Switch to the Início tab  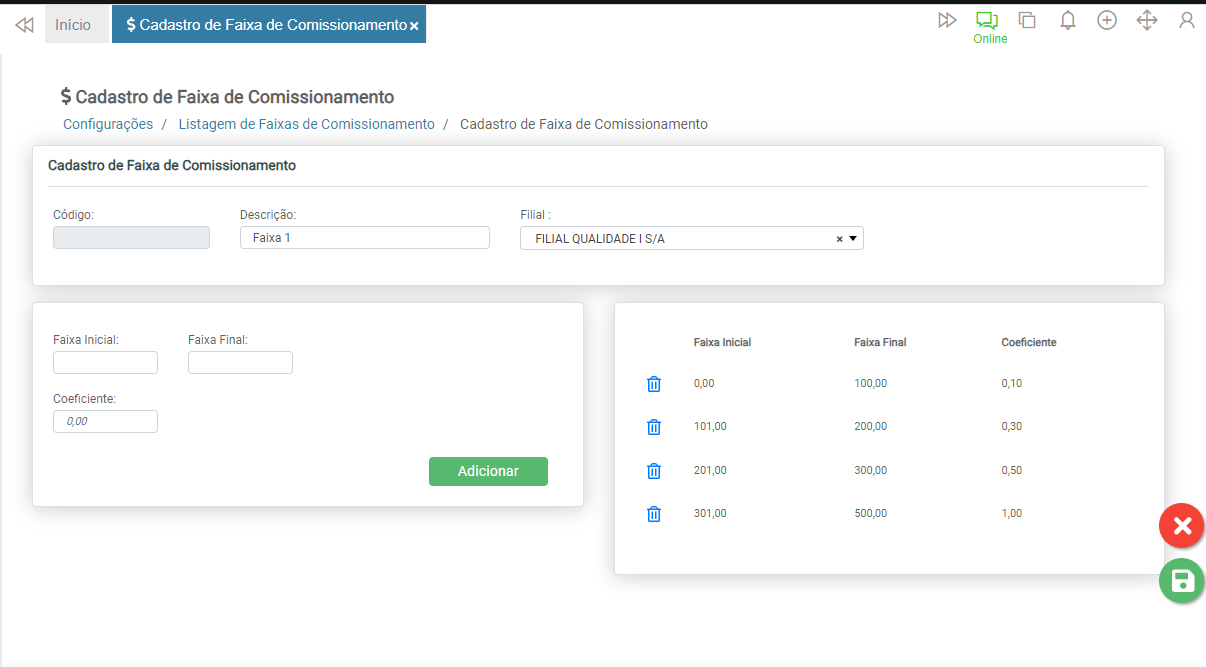click(73, 25)
